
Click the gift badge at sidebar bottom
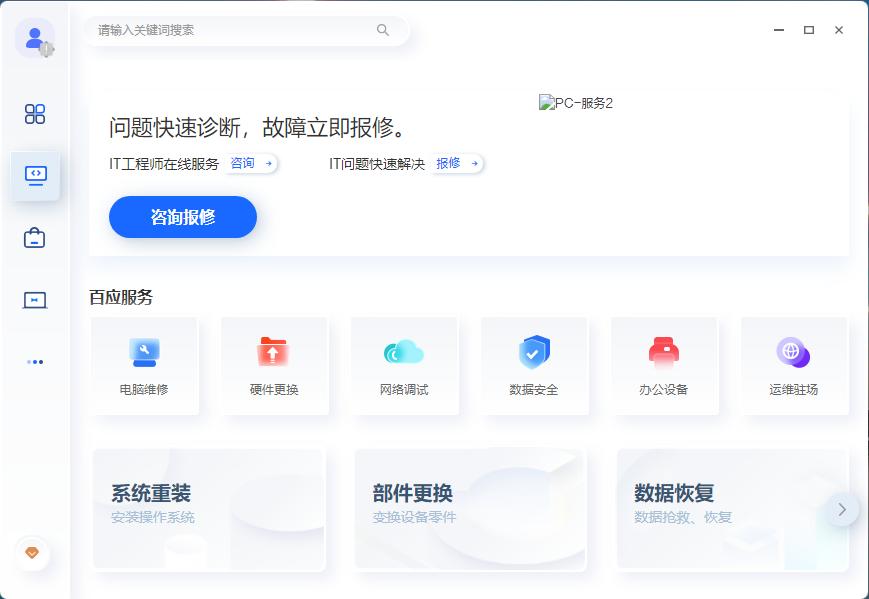point(33,553)
